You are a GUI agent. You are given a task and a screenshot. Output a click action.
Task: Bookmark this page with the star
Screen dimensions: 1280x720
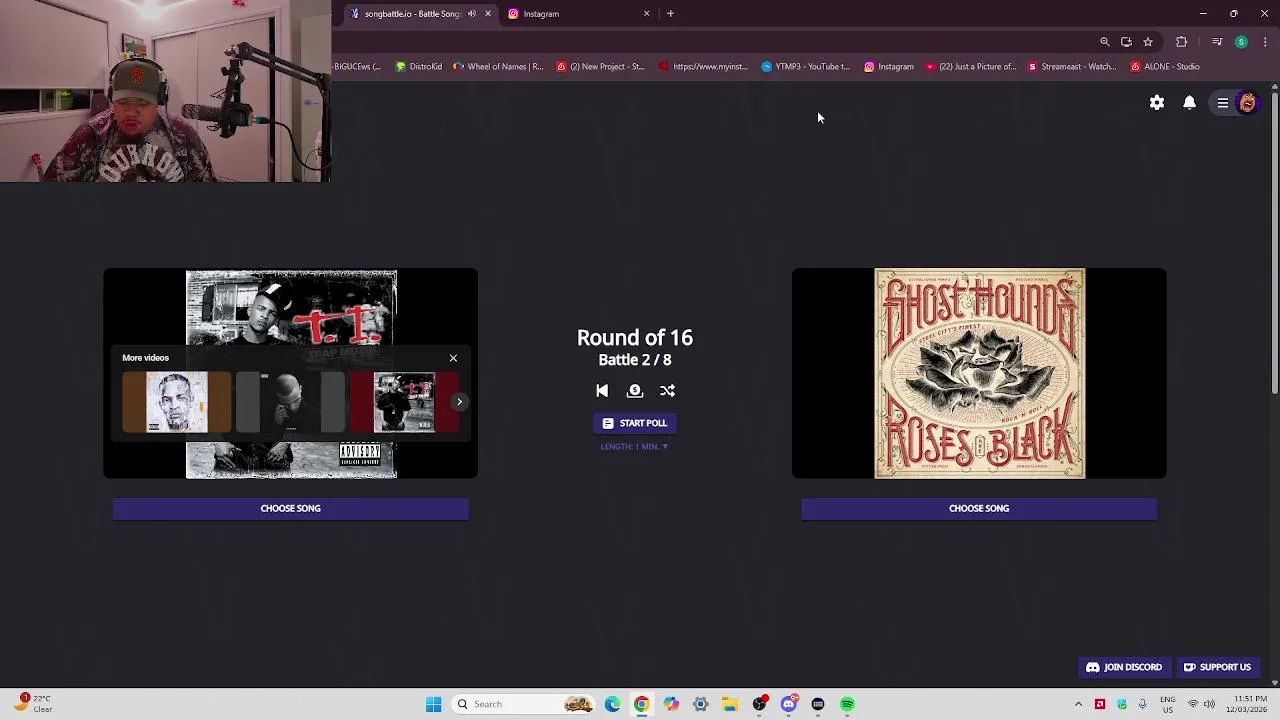[x=1148, y=42]
